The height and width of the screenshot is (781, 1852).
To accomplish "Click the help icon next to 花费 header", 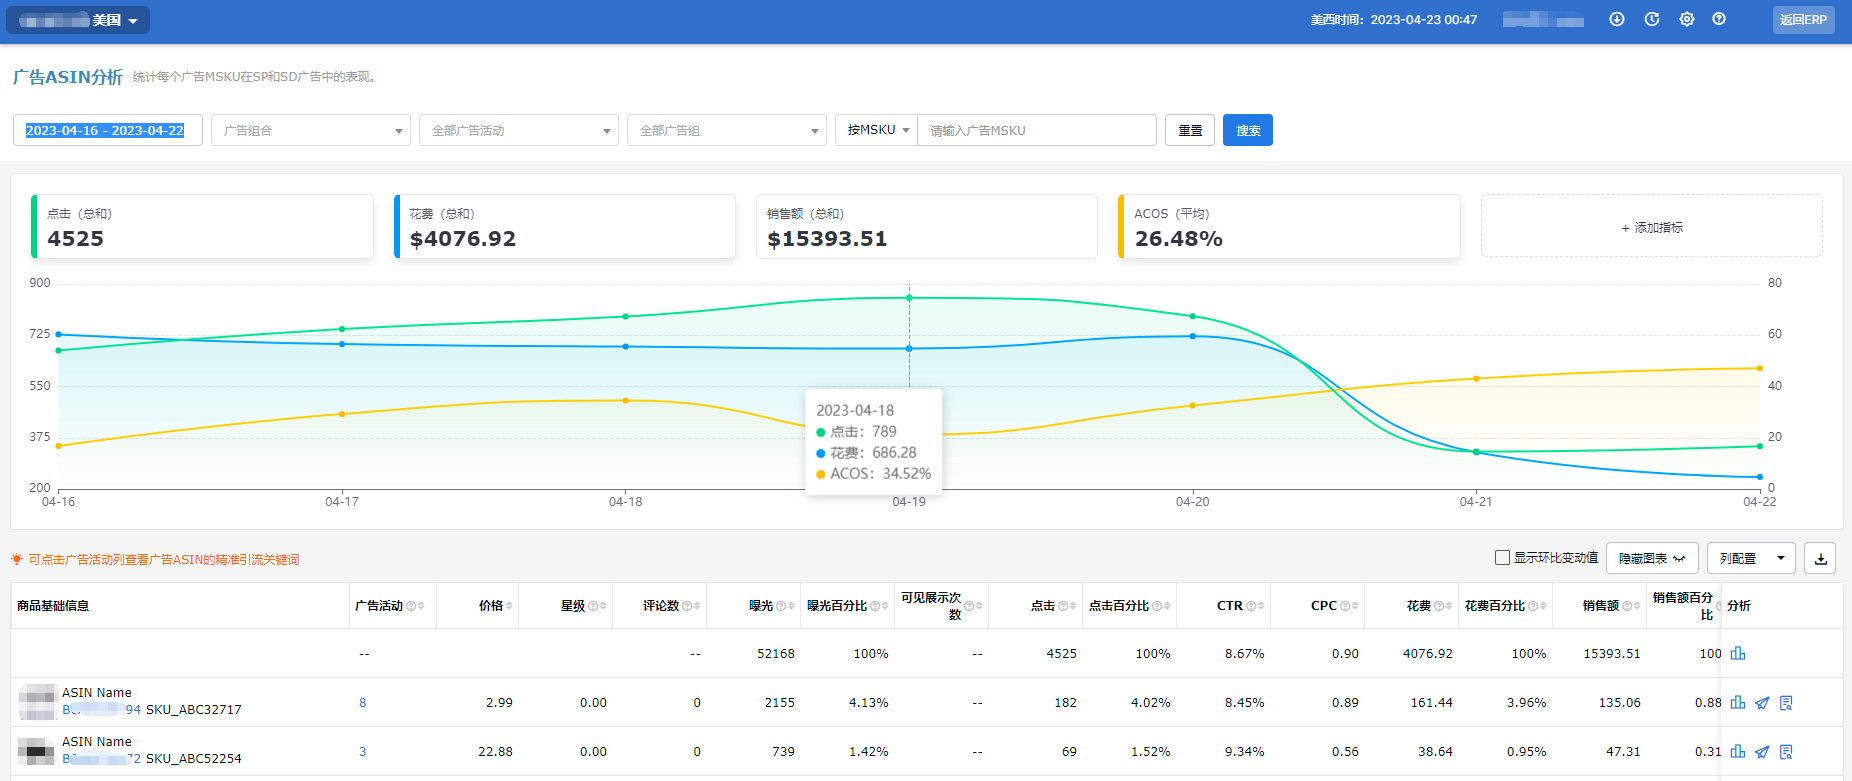I will 1439,606.
